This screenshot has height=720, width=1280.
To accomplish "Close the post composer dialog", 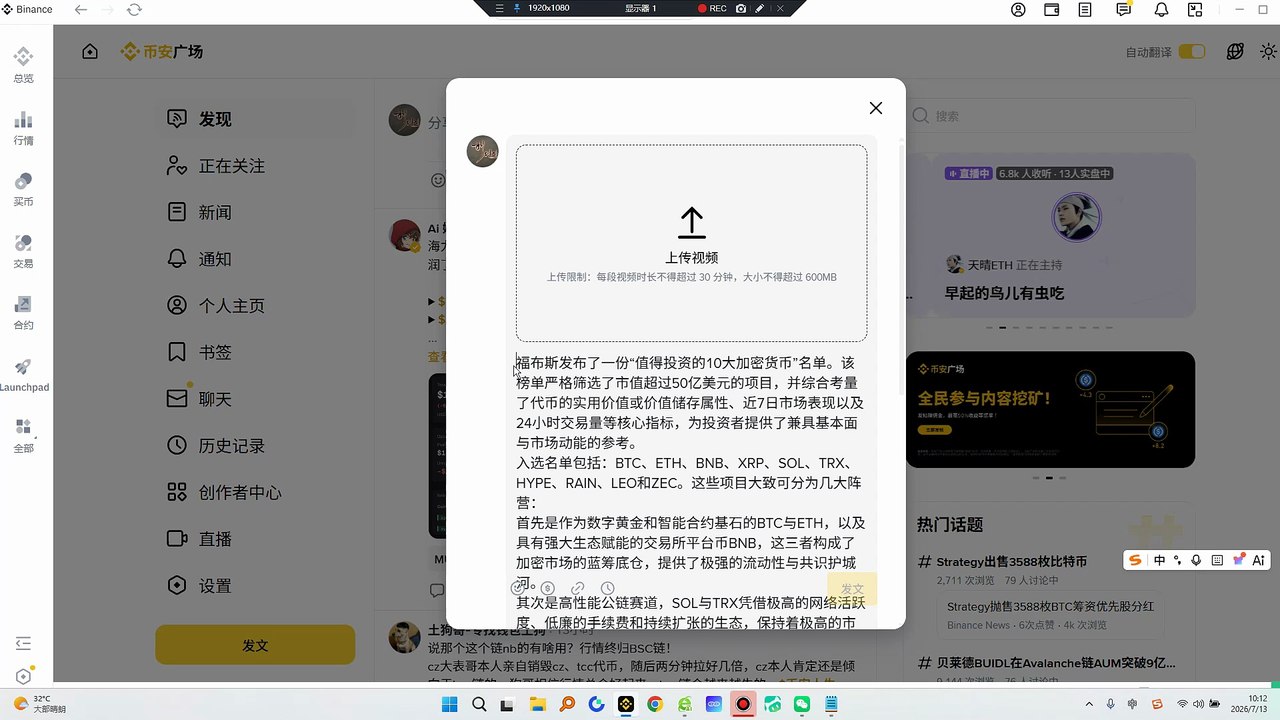I will click(876, 108).
